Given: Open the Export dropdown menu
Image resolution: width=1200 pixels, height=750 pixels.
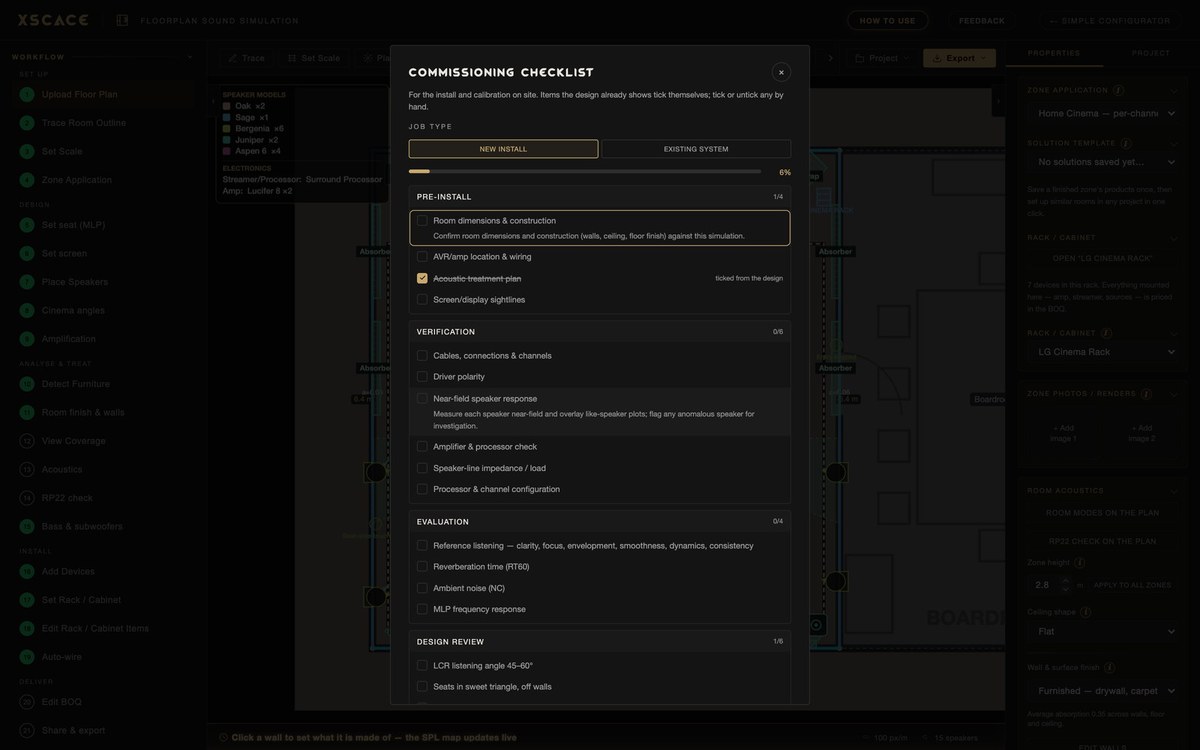Looking at the screenshot, I should tap(959, 58).
